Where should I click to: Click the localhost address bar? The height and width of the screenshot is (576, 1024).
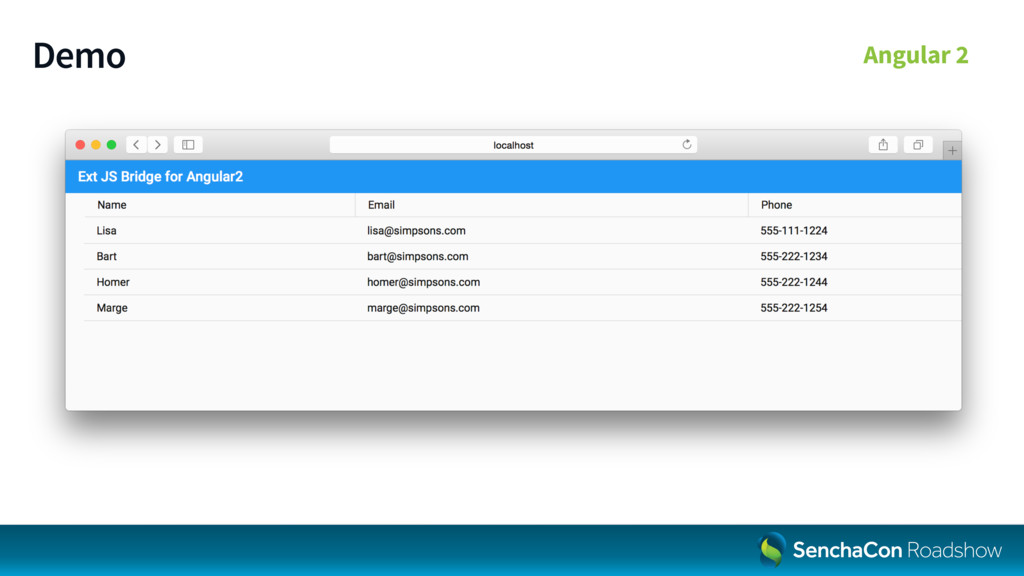tap(513, 144)
